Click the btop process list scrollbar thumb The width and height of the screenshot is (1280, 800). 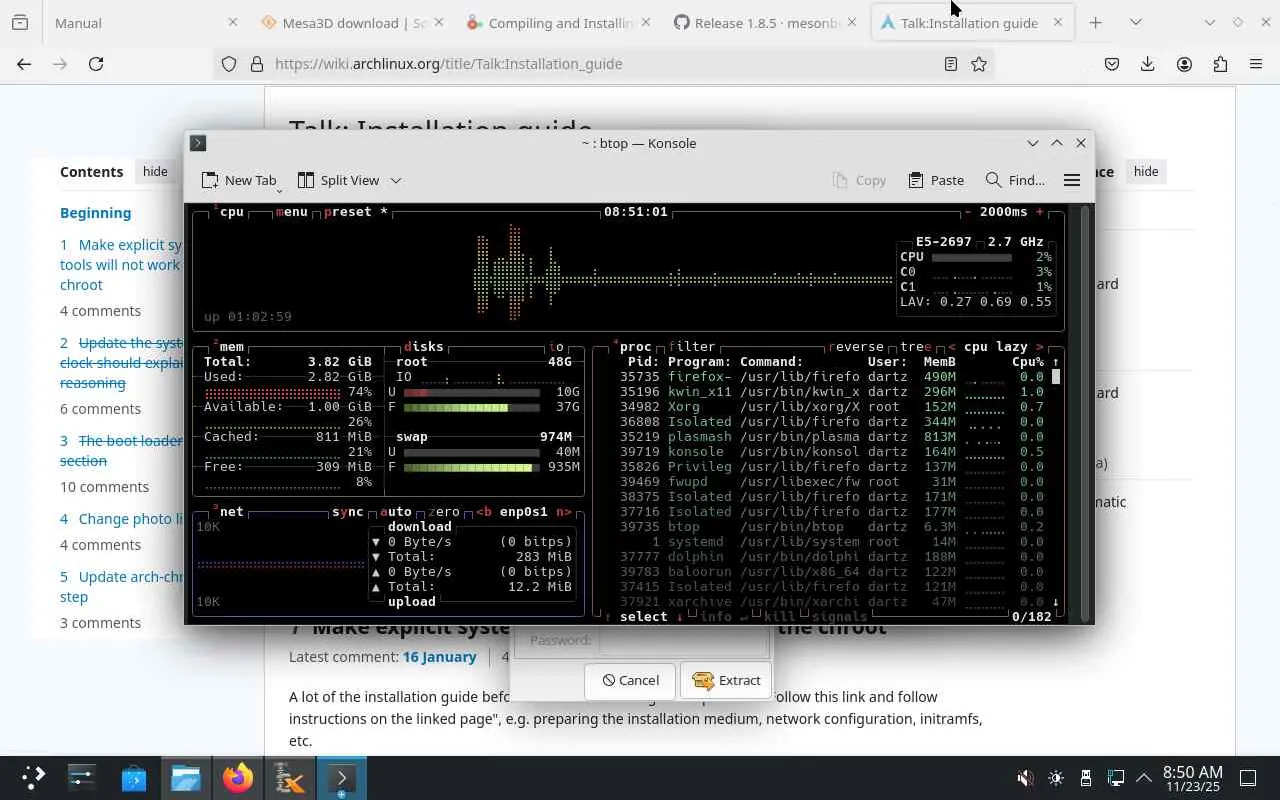1055,377
